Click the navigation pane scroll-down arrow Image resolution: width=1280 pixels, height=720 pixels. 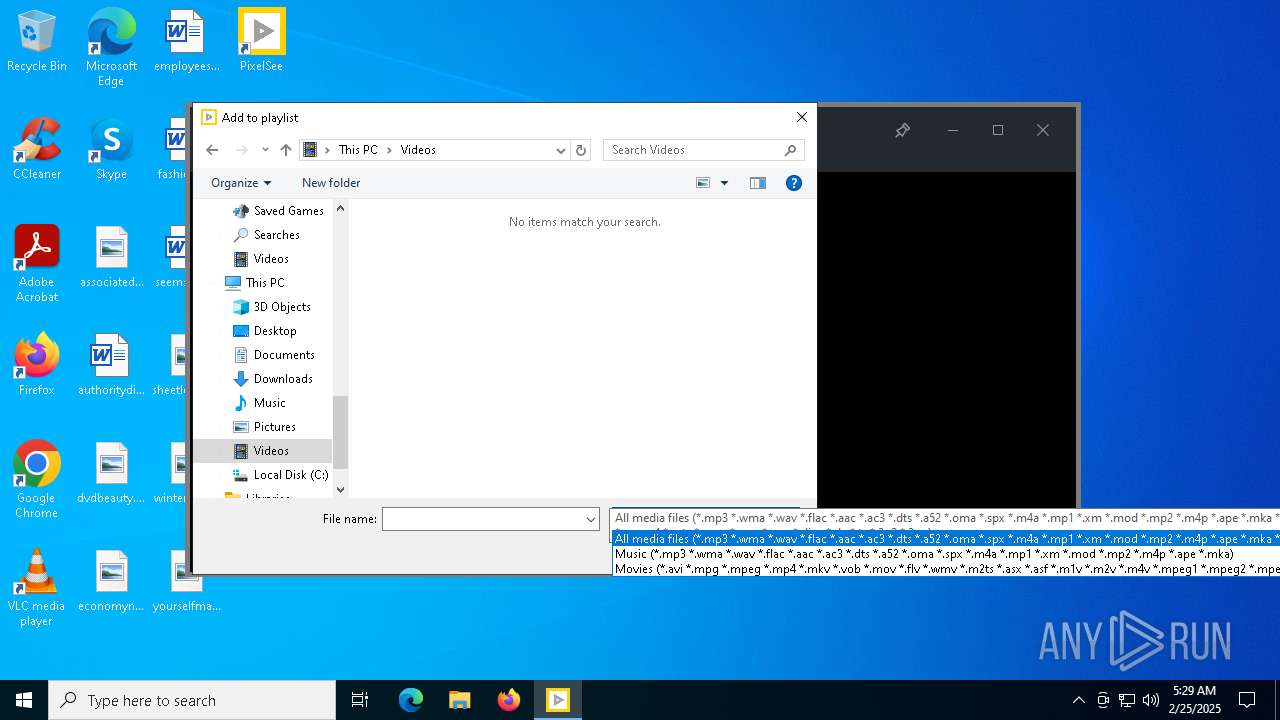pyautogui.click(x=340, y=489)
